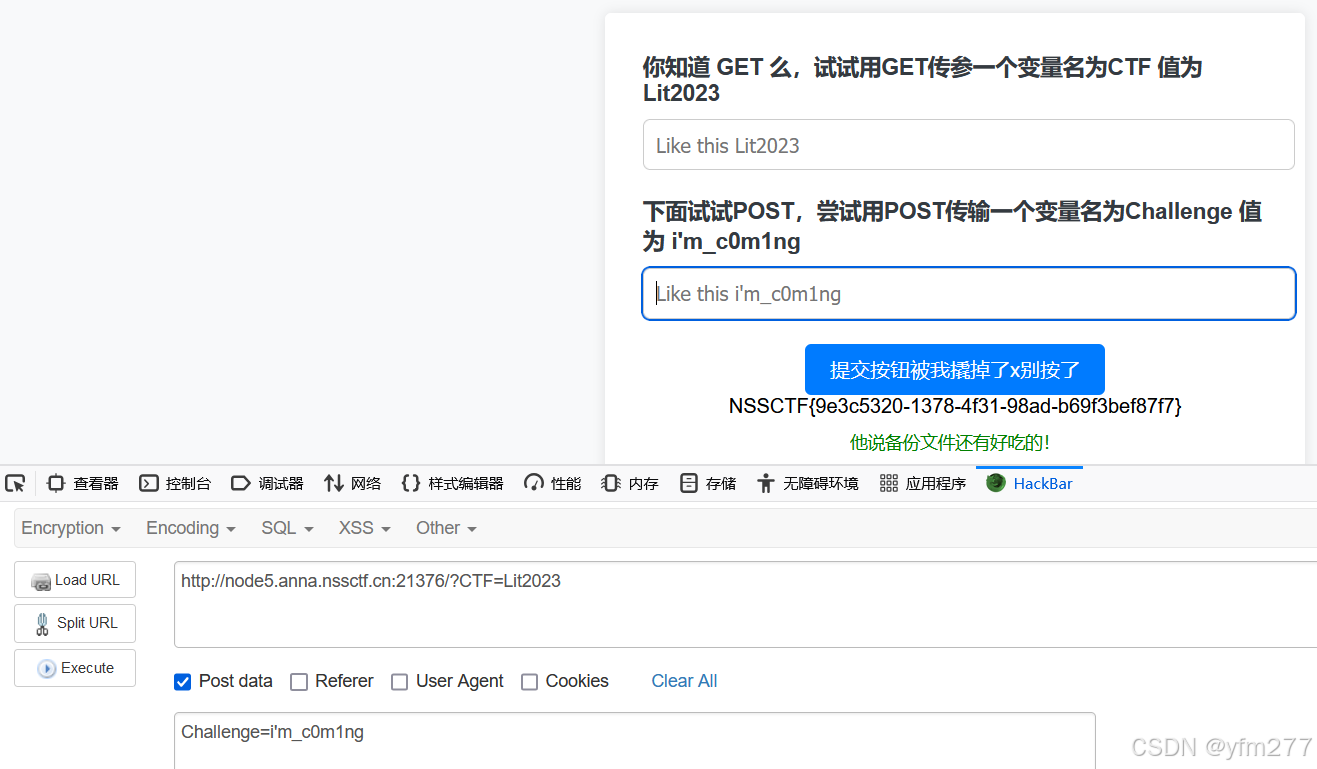Click the POST input field Like this i'm_c0m1ng

coord(968,294)
